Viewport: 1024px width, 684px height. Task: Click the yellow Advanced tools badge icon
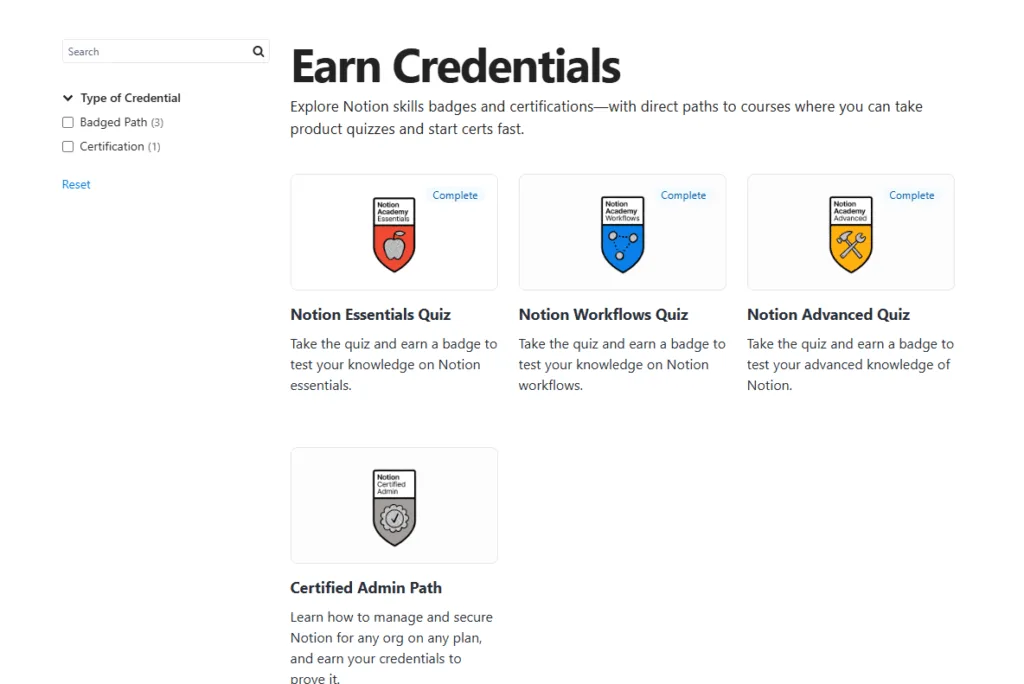click(x=851, y=235)
